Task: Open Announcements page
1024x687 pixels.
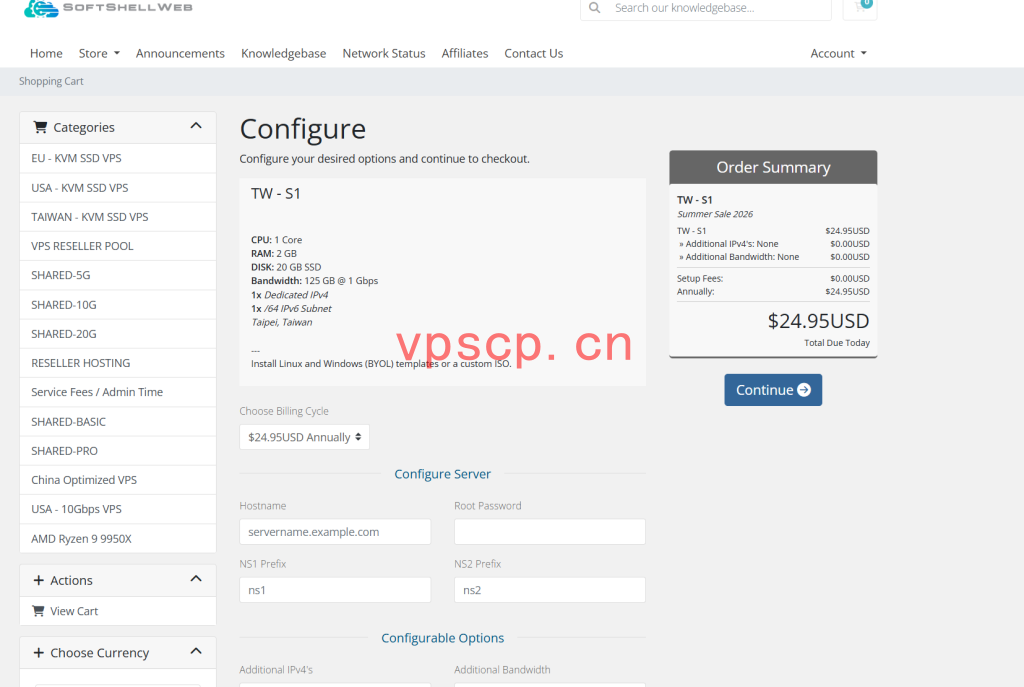Action: 180,53
